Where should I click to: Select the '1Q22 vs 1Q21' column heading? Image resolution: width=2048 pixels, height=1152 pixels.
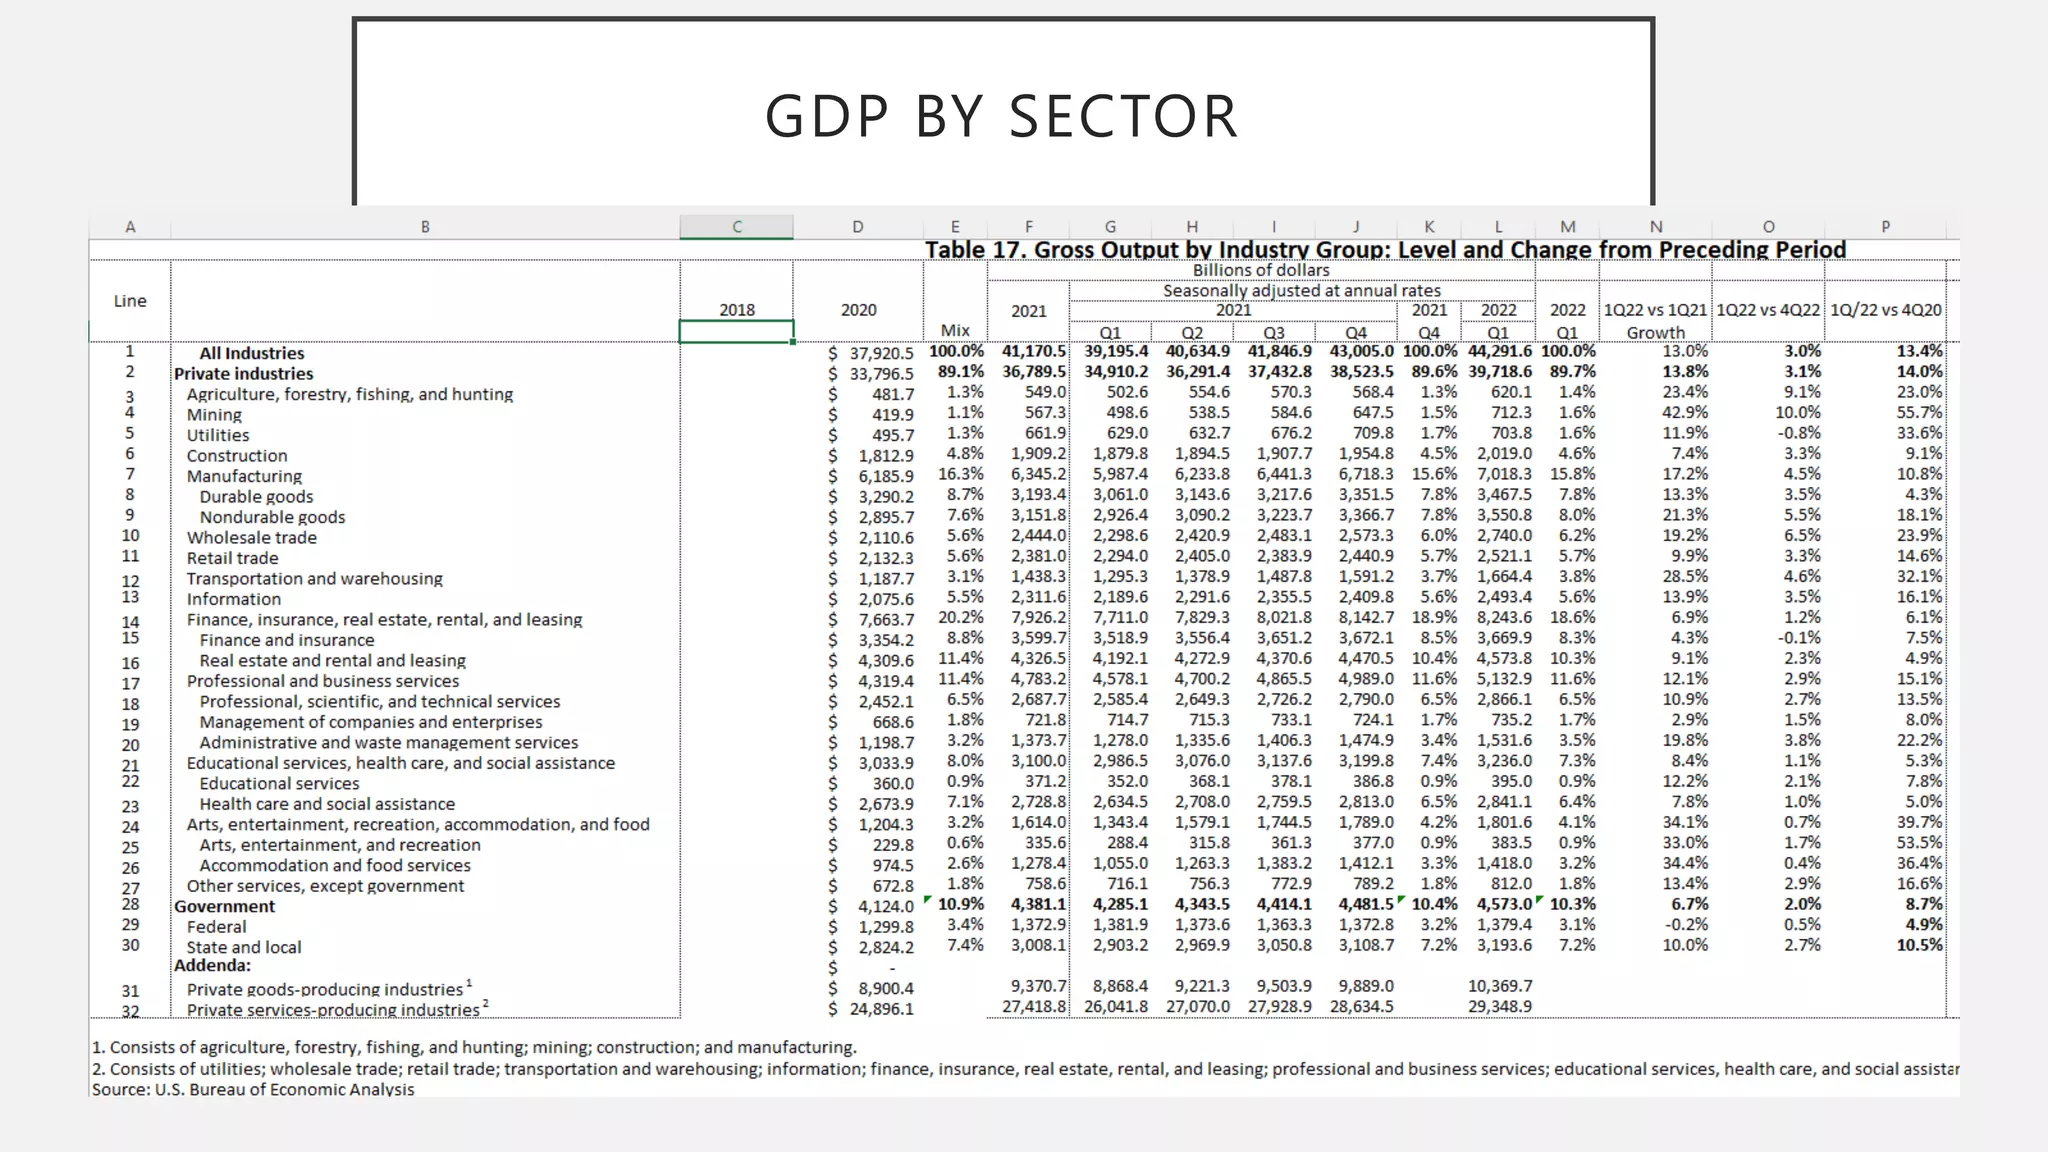click(x=1655, y=310)
